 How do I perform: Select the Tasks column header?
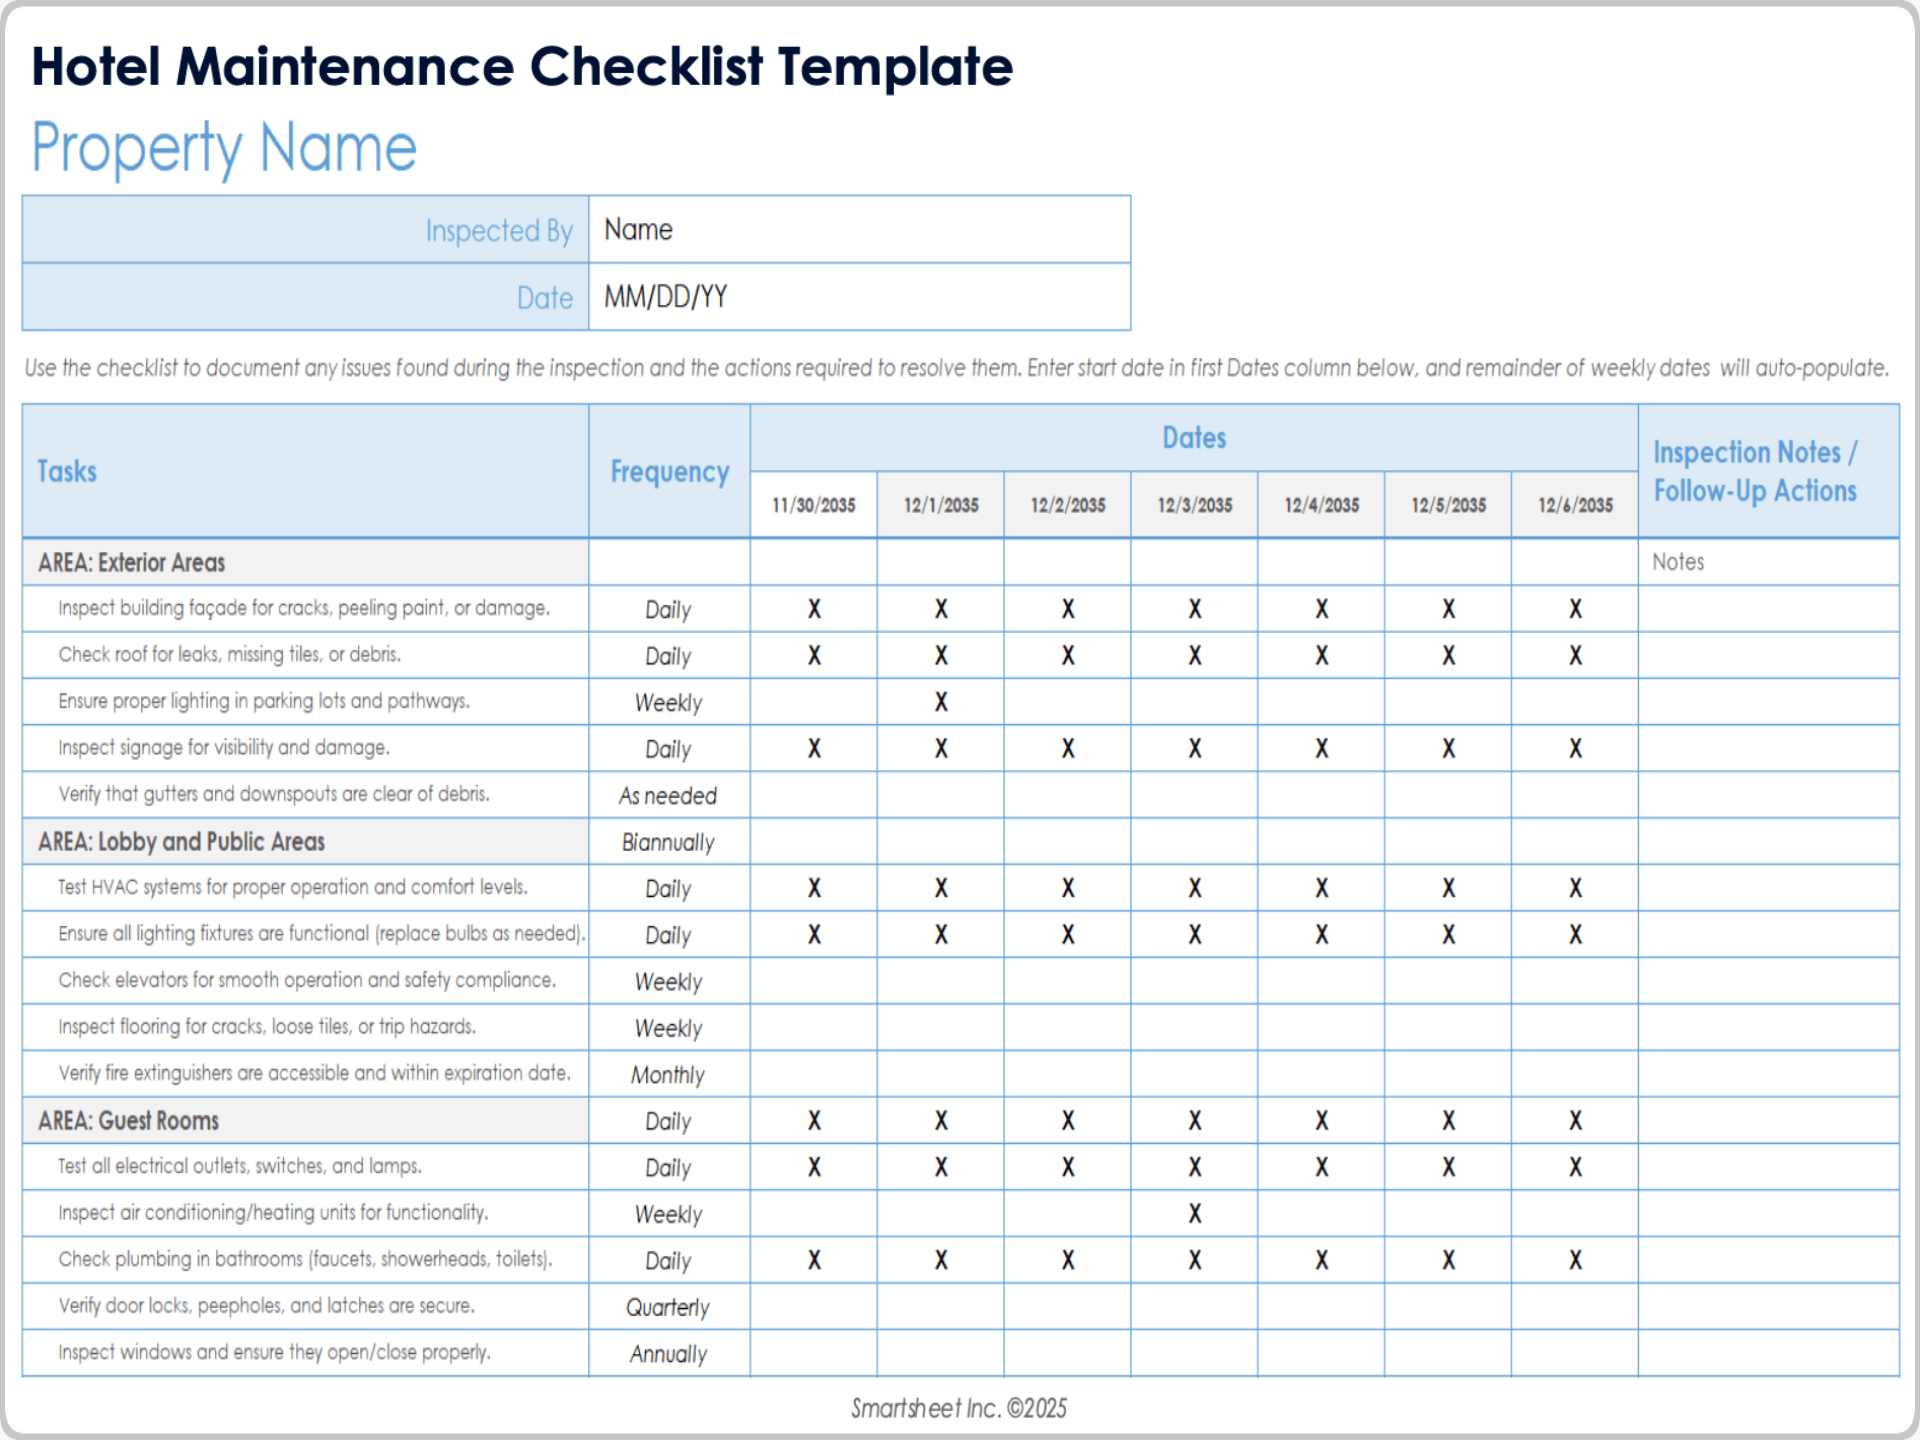67,471
